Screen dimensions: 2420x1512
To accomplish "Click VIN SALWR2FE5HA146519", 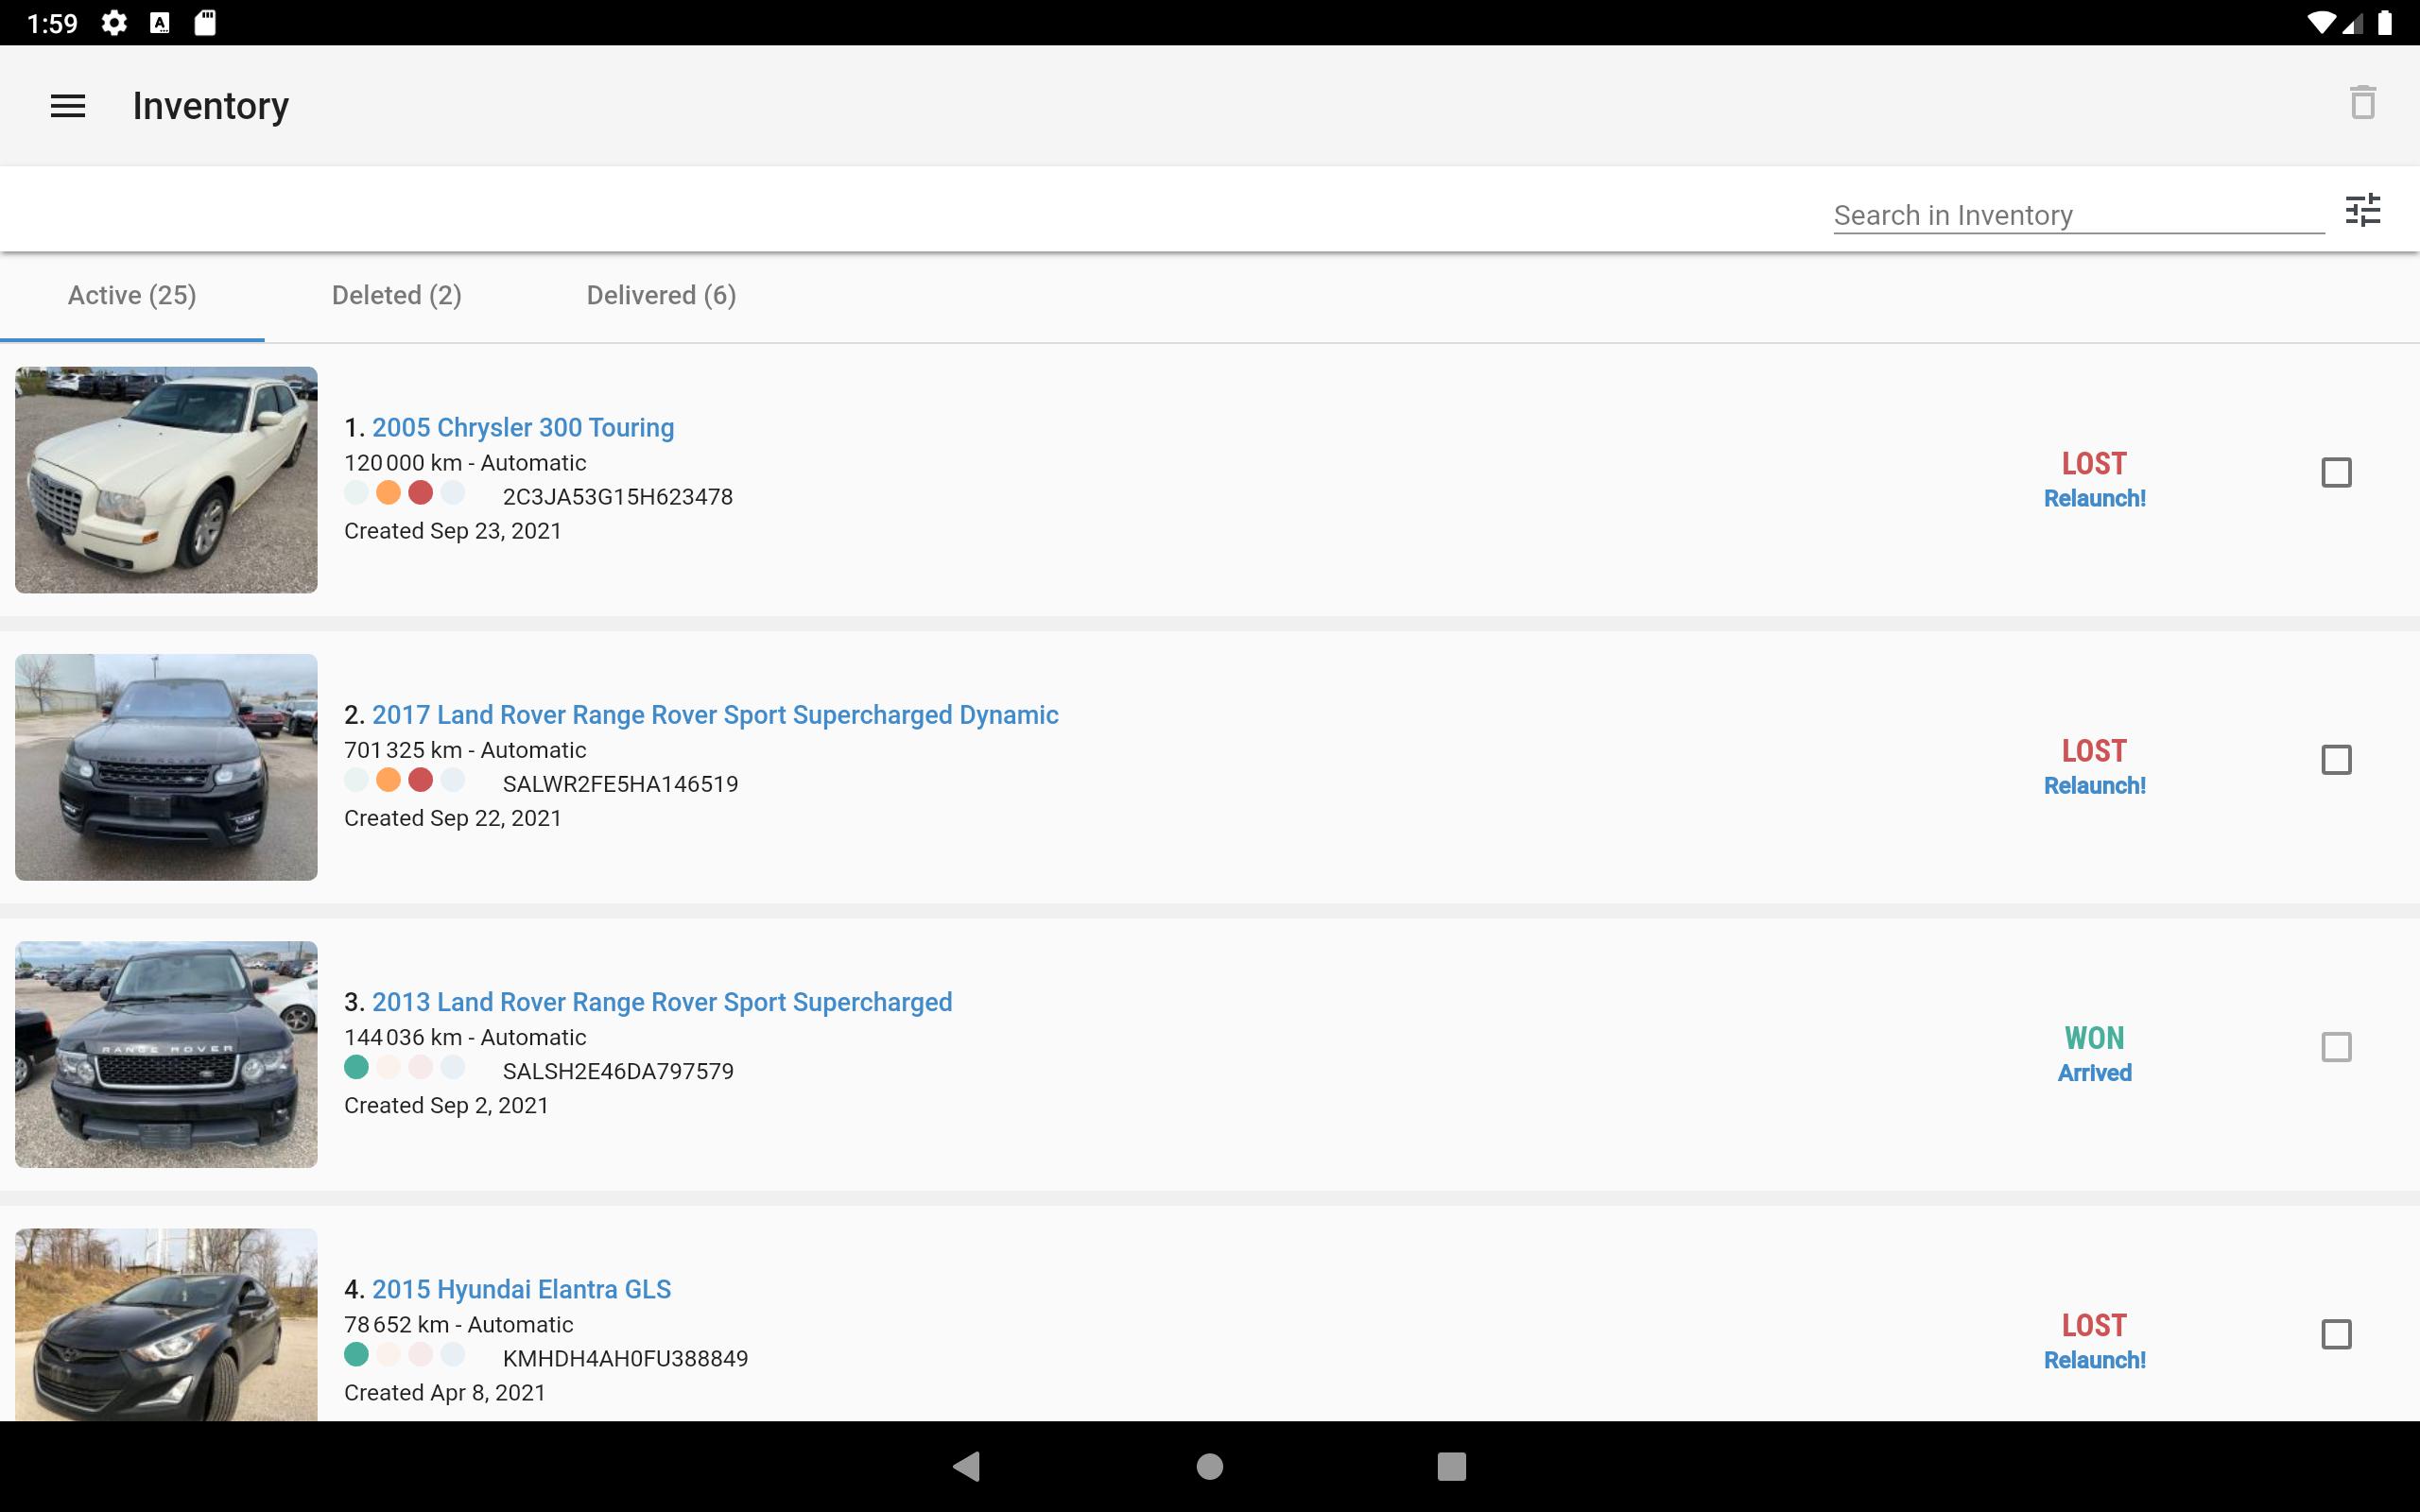I will 620,784.
